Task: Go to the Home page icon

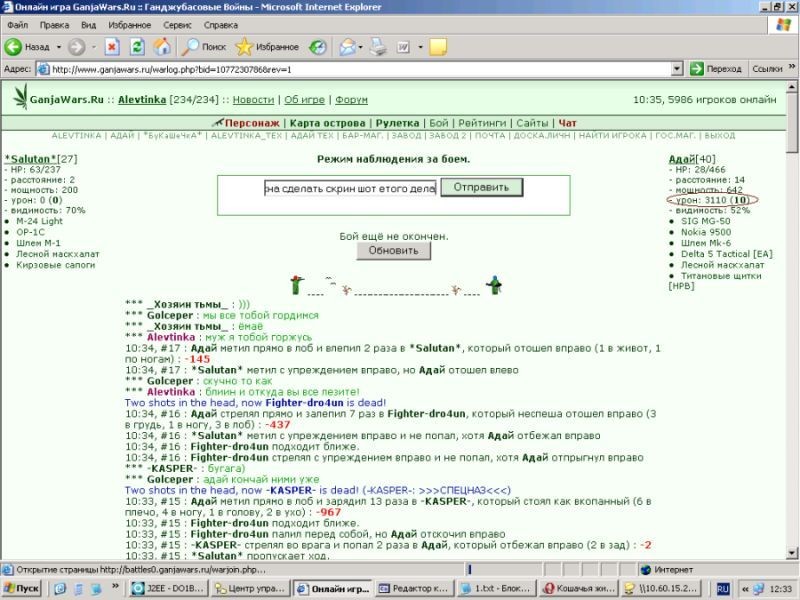Action: (162, 47)
